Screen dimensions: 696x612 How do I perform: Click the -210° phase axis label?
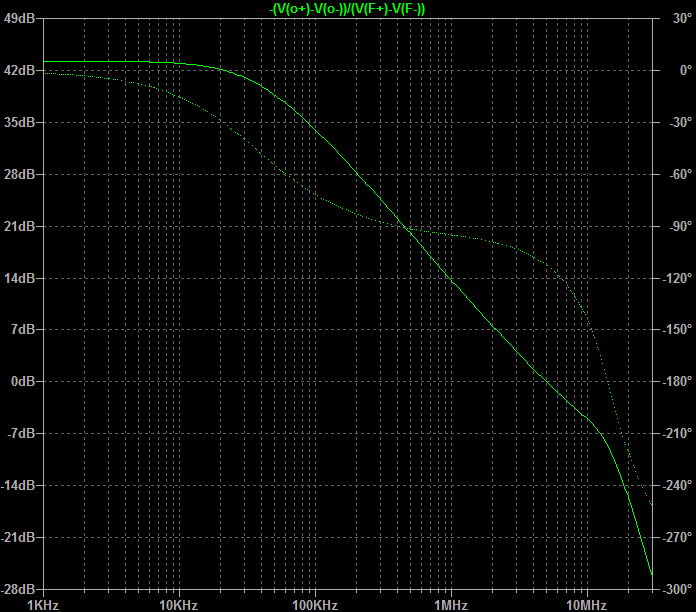[677, 433]
